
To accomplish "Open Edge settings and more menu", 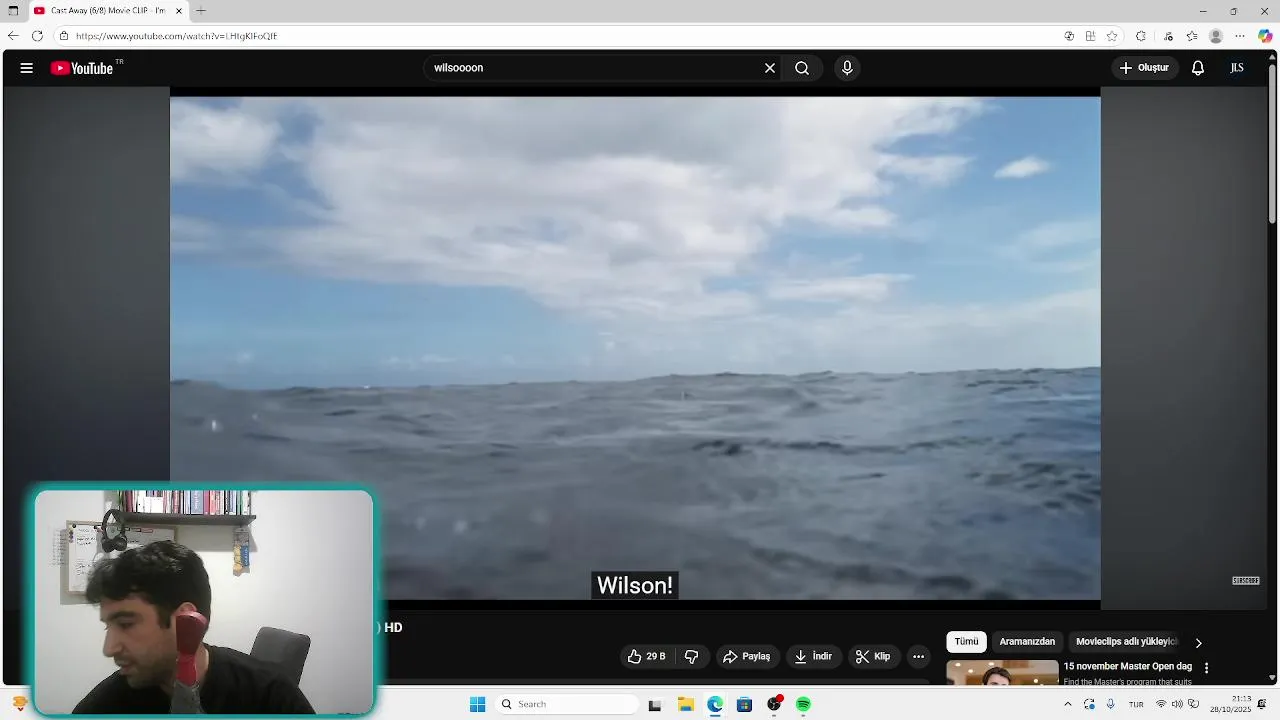I will (1240, 36).
